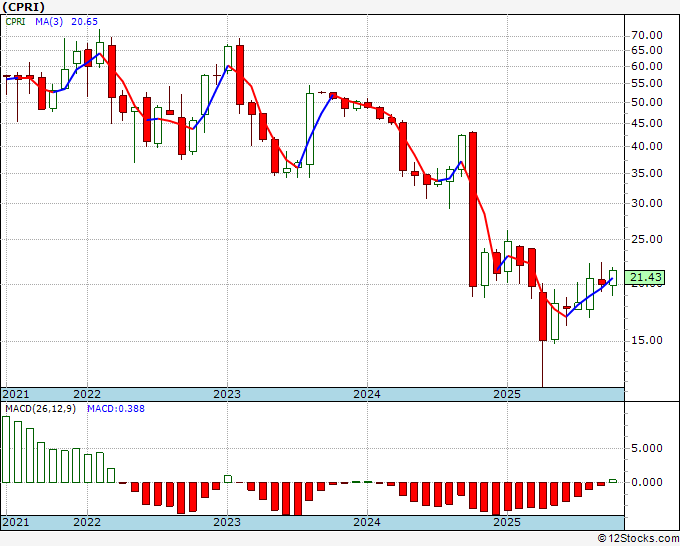Screen dimensions: 680x546
Task: Click the 30.00 price axis label
Action: tap(647, 203)
